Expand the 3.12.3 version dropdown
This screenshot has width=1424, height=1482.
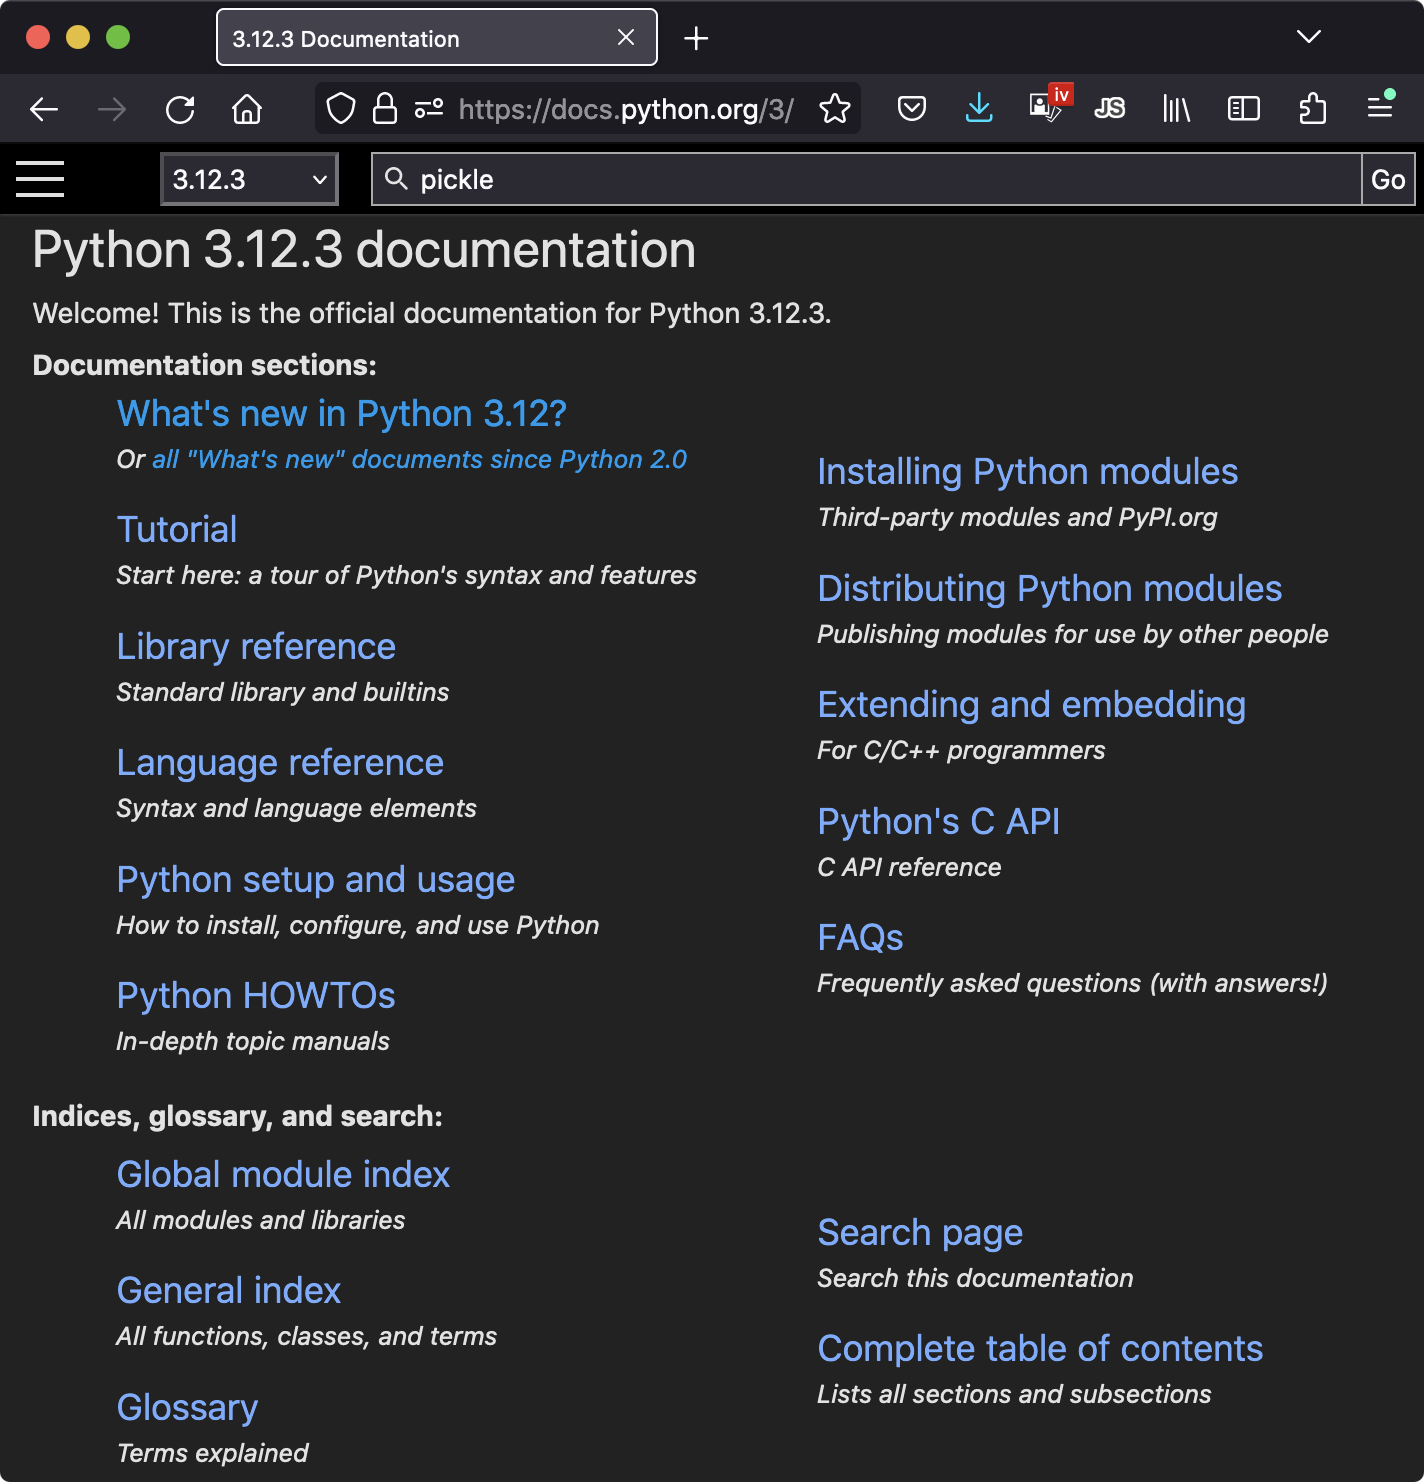coord(249,179)
